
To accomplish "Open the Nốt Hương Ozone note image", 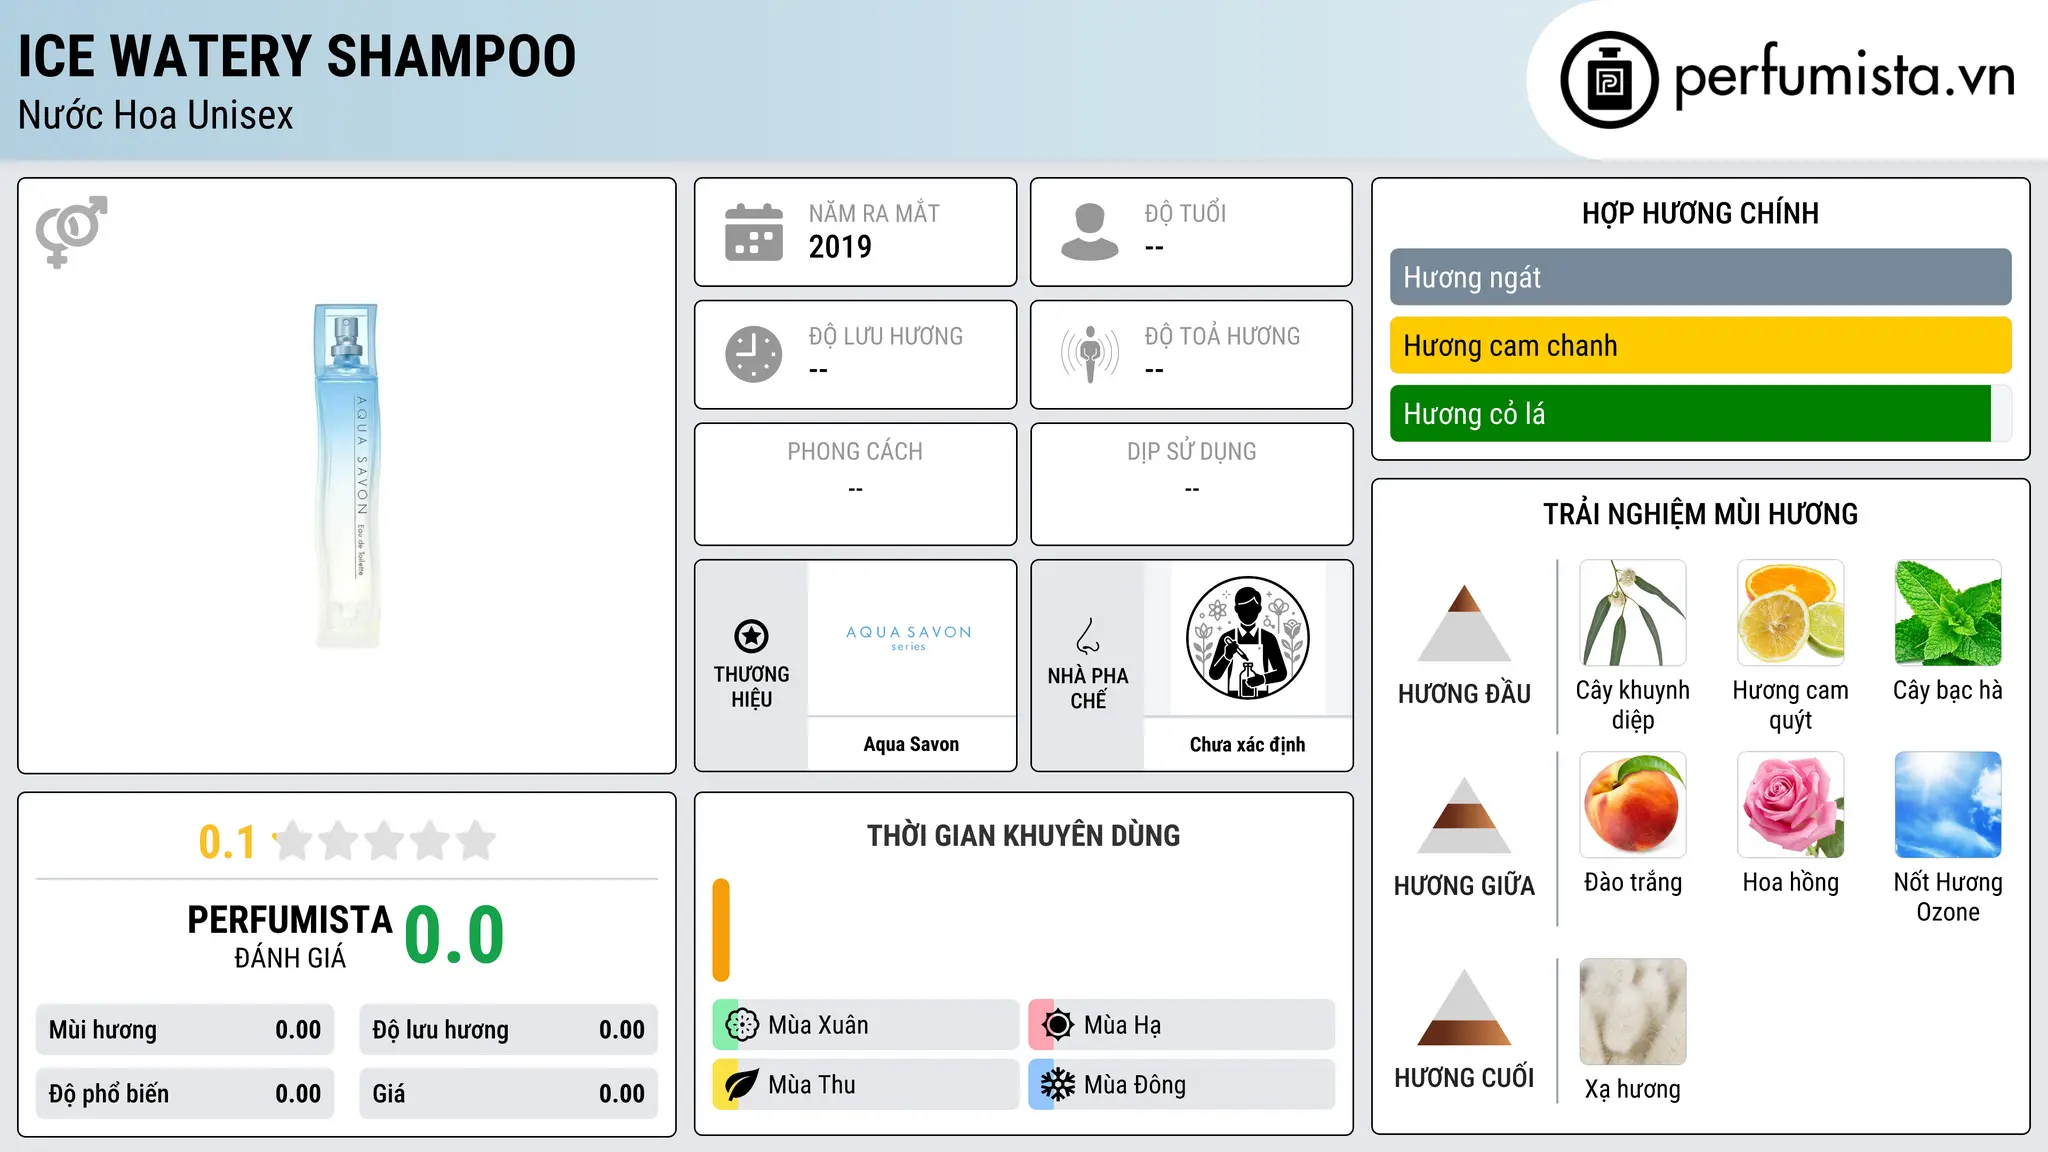I will (1948, 805).
